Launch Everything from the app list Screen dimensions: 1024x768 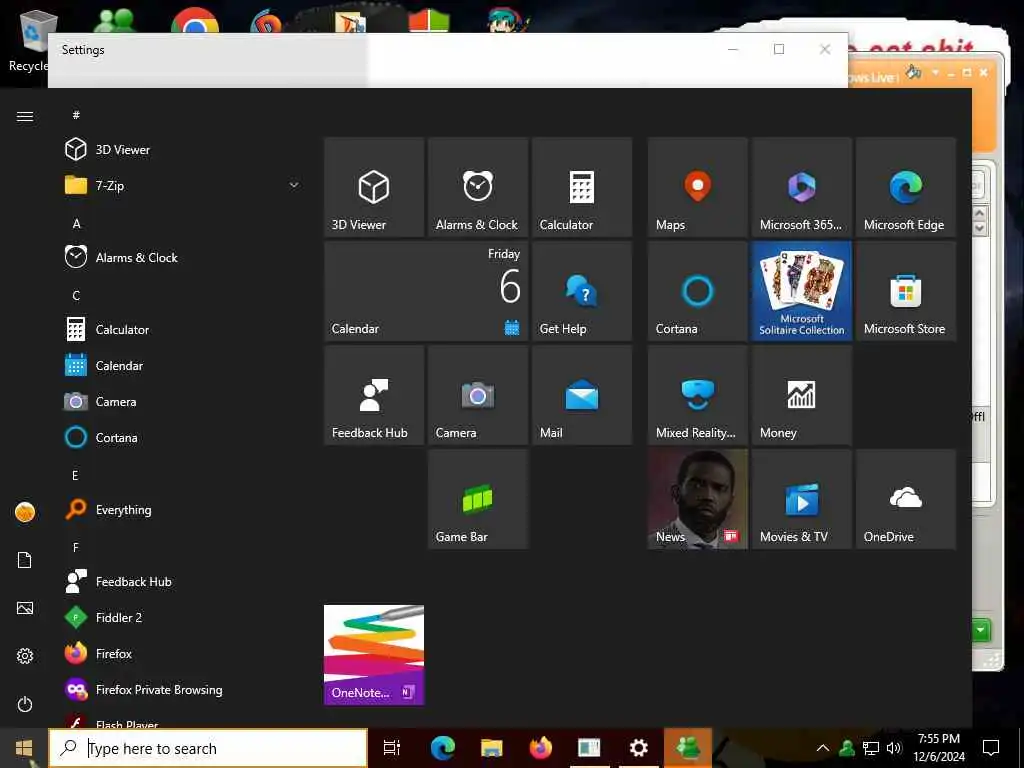tap(183, 509)
